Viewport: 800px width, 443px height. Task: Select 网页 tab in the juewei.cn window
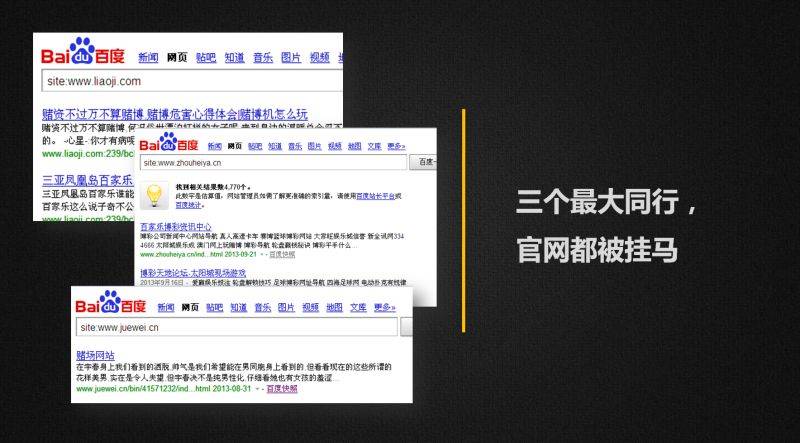click(190, 307)
